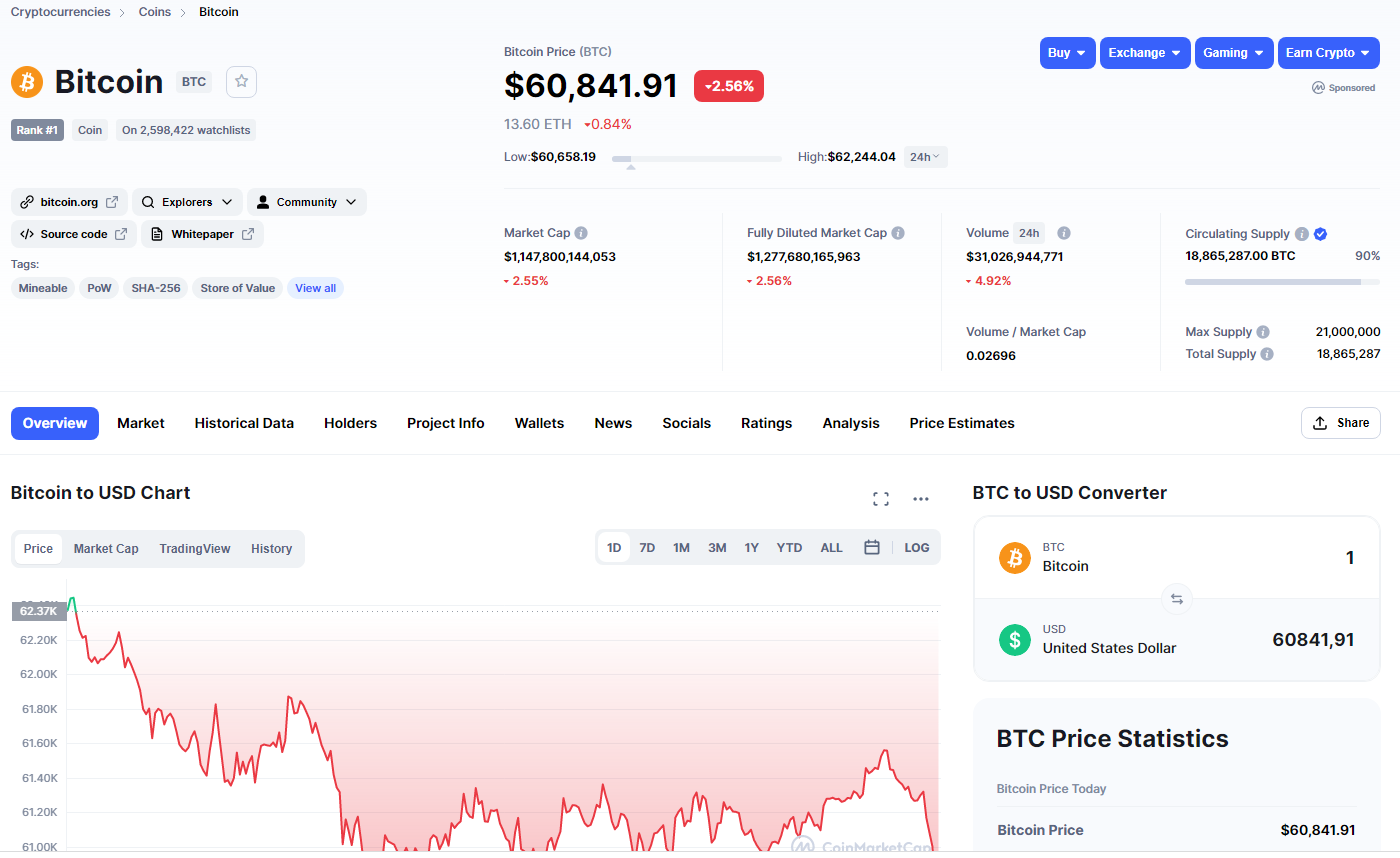Open the Price Estimates tab
Screen dimensions: 1400x858
(x=962, y=423)
